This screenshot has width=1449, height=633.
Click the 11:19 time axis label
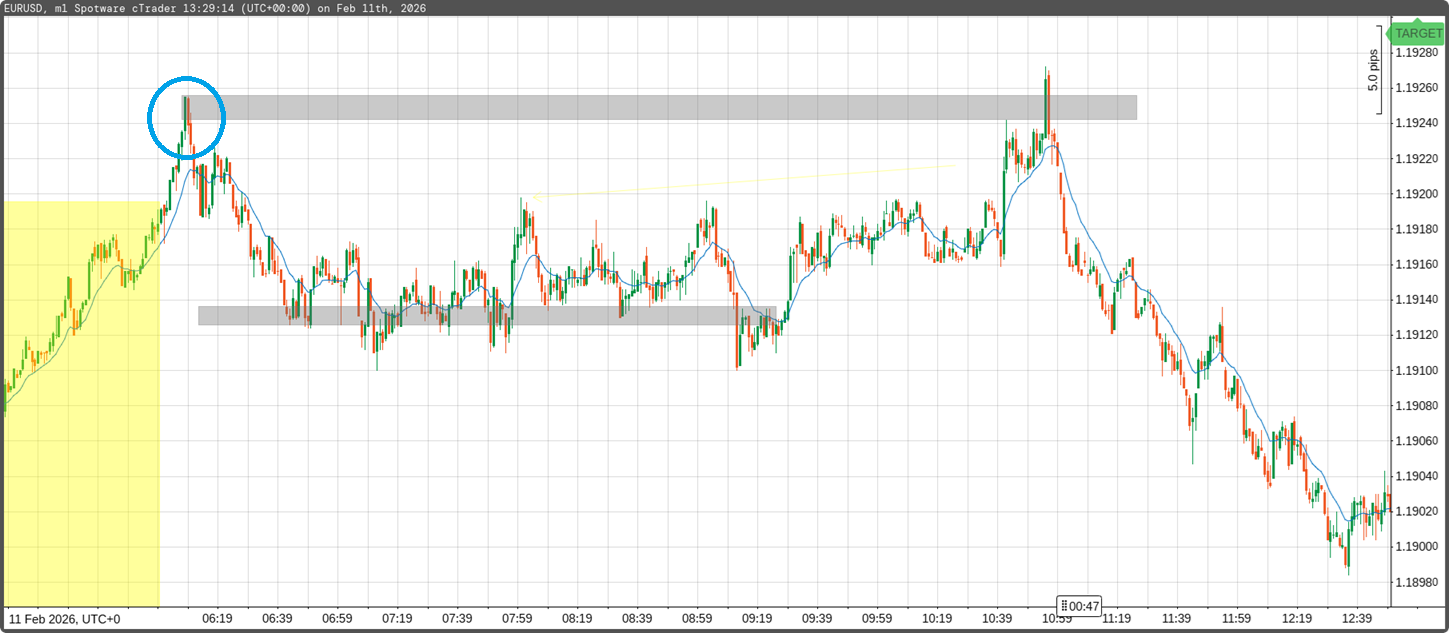point(1118,619)
